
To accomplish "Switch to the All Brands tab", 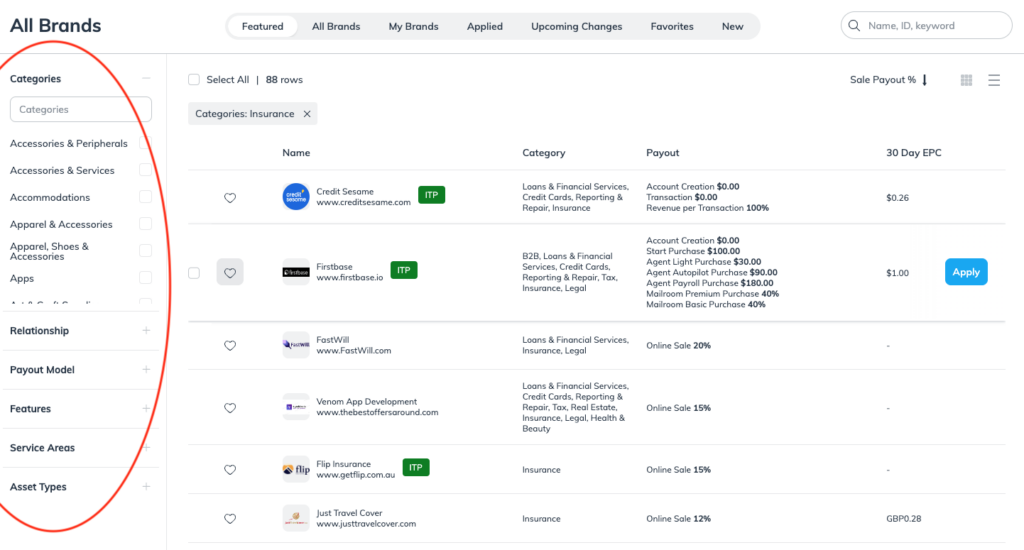I will [336, 26].
